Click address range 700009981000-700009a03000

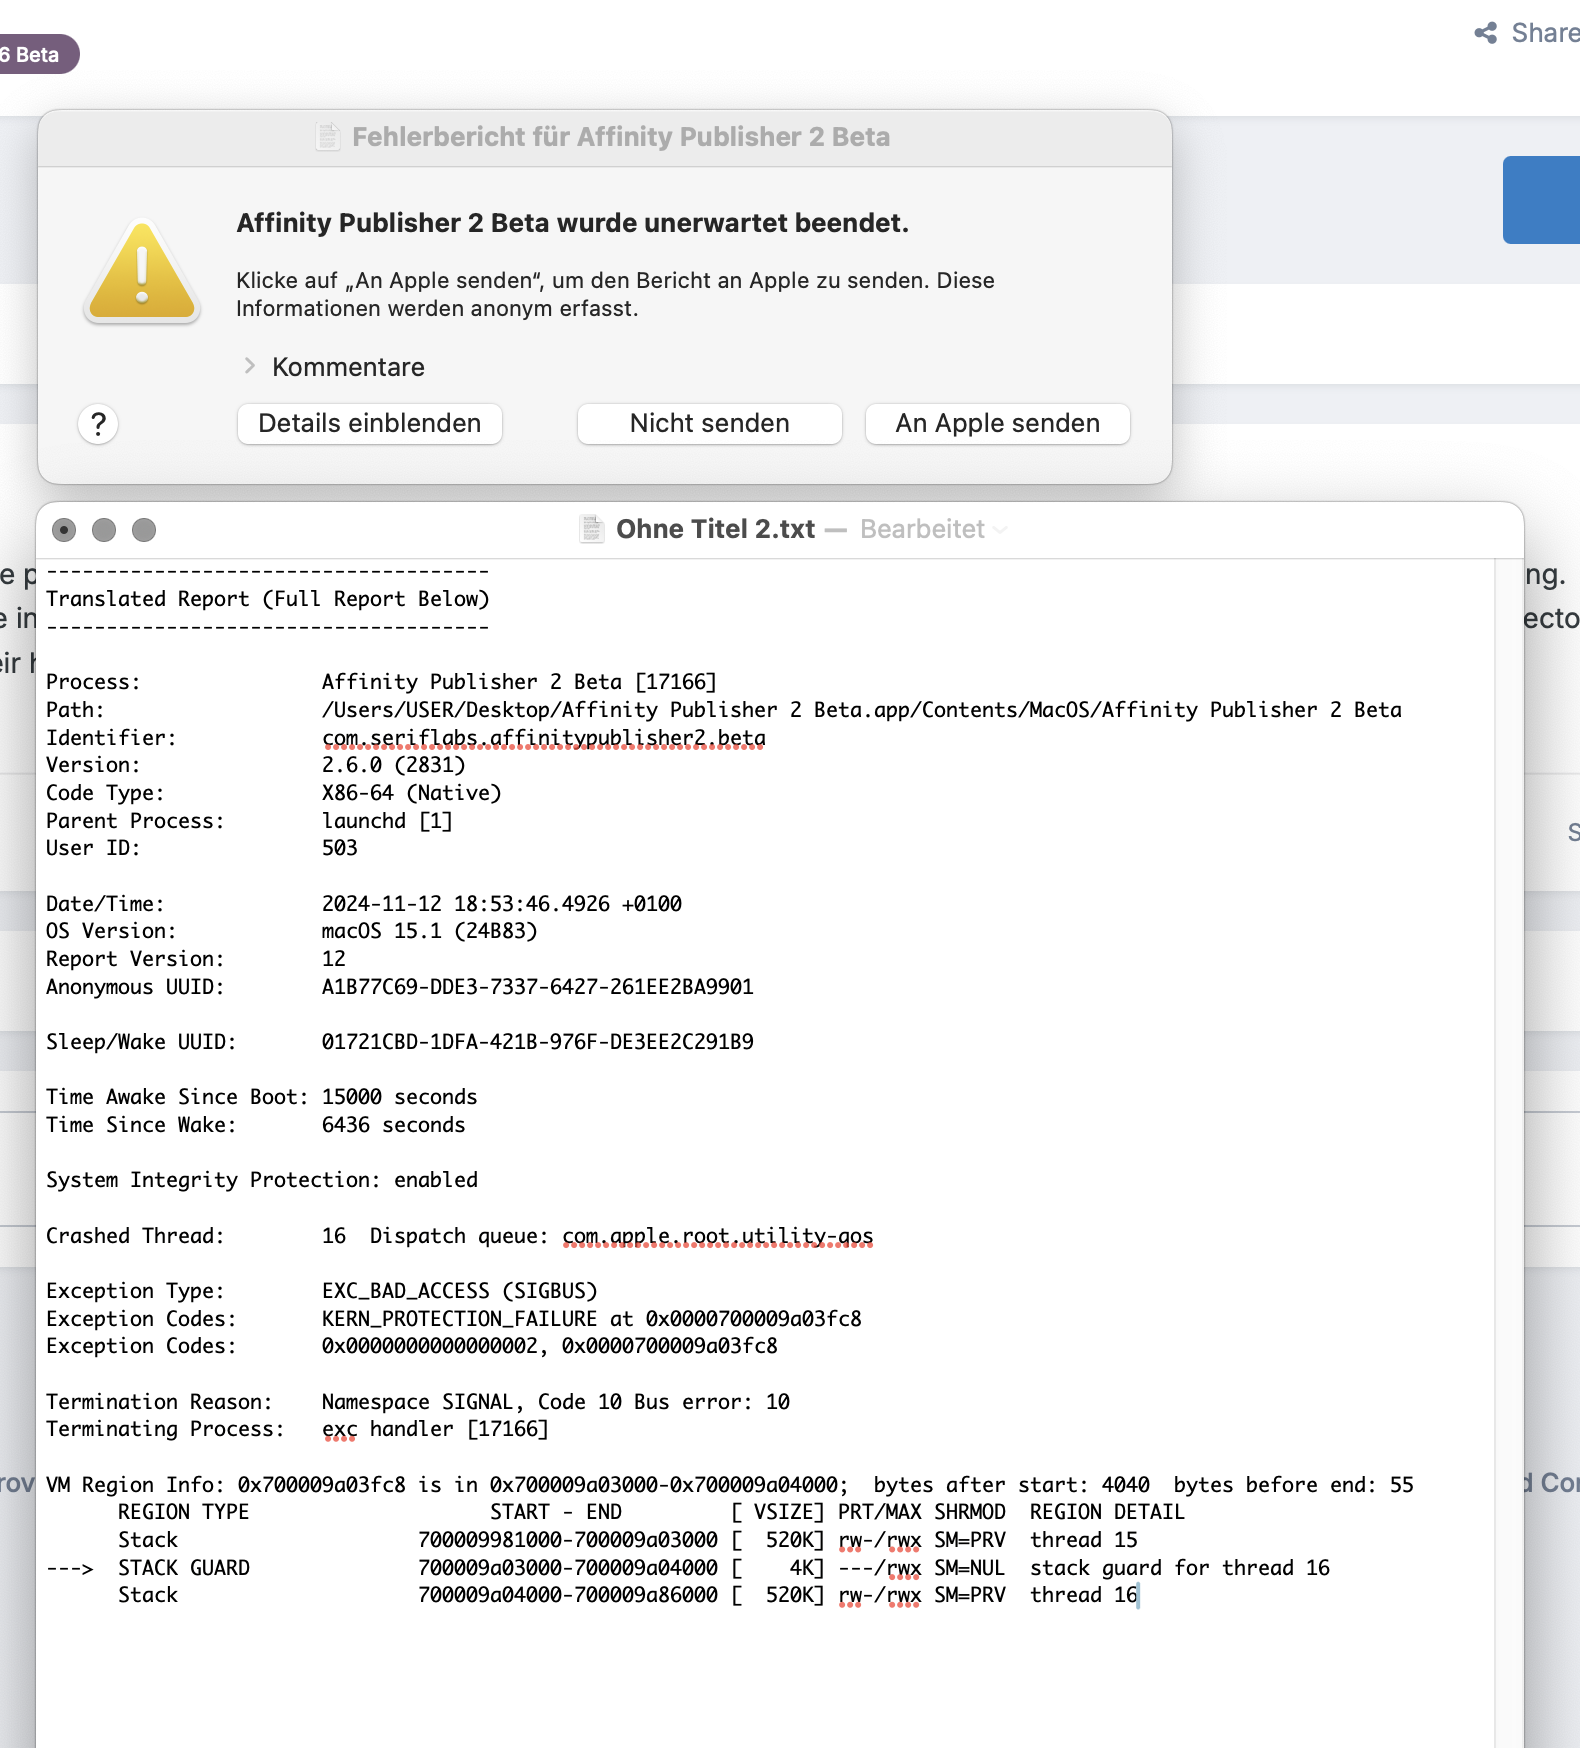pyautogui.click(x=567, y=1539)
